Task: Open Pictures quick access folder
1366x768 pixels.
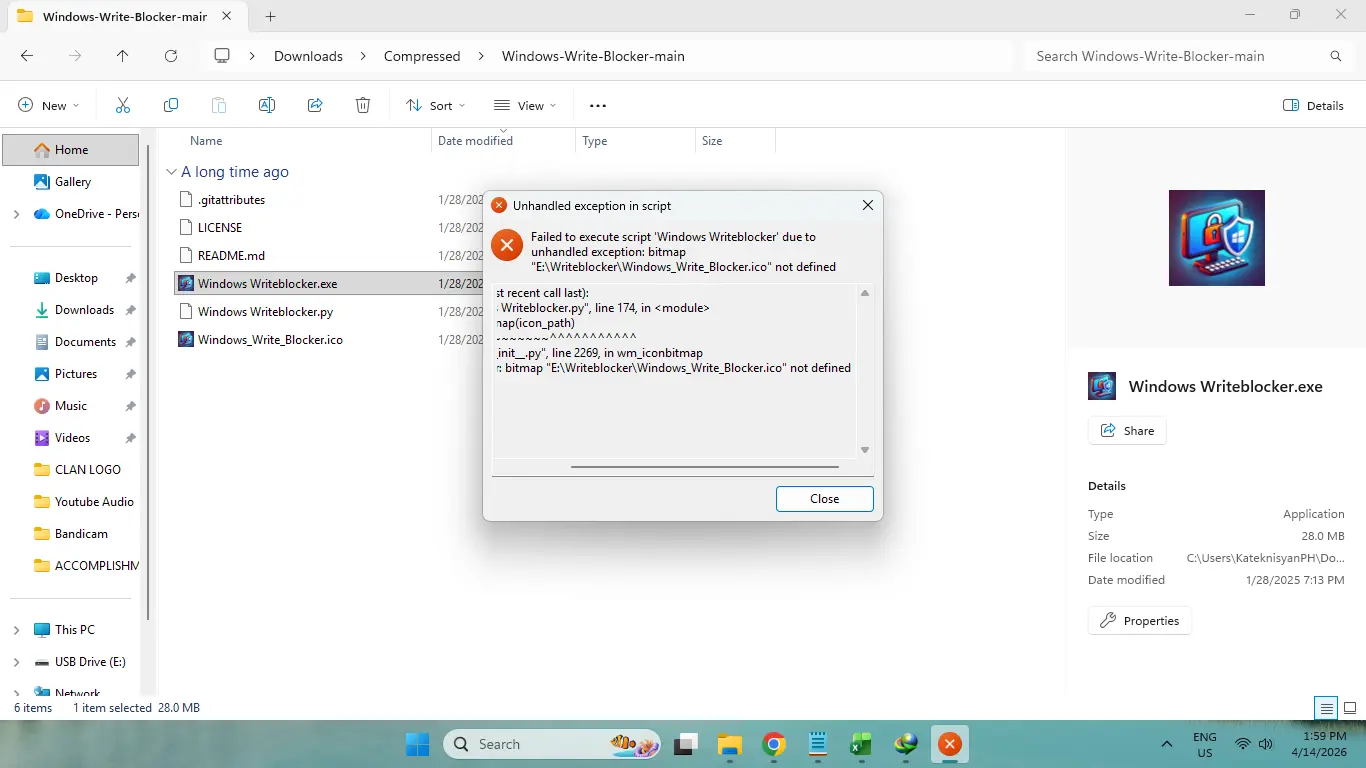Action: point(76,374)
